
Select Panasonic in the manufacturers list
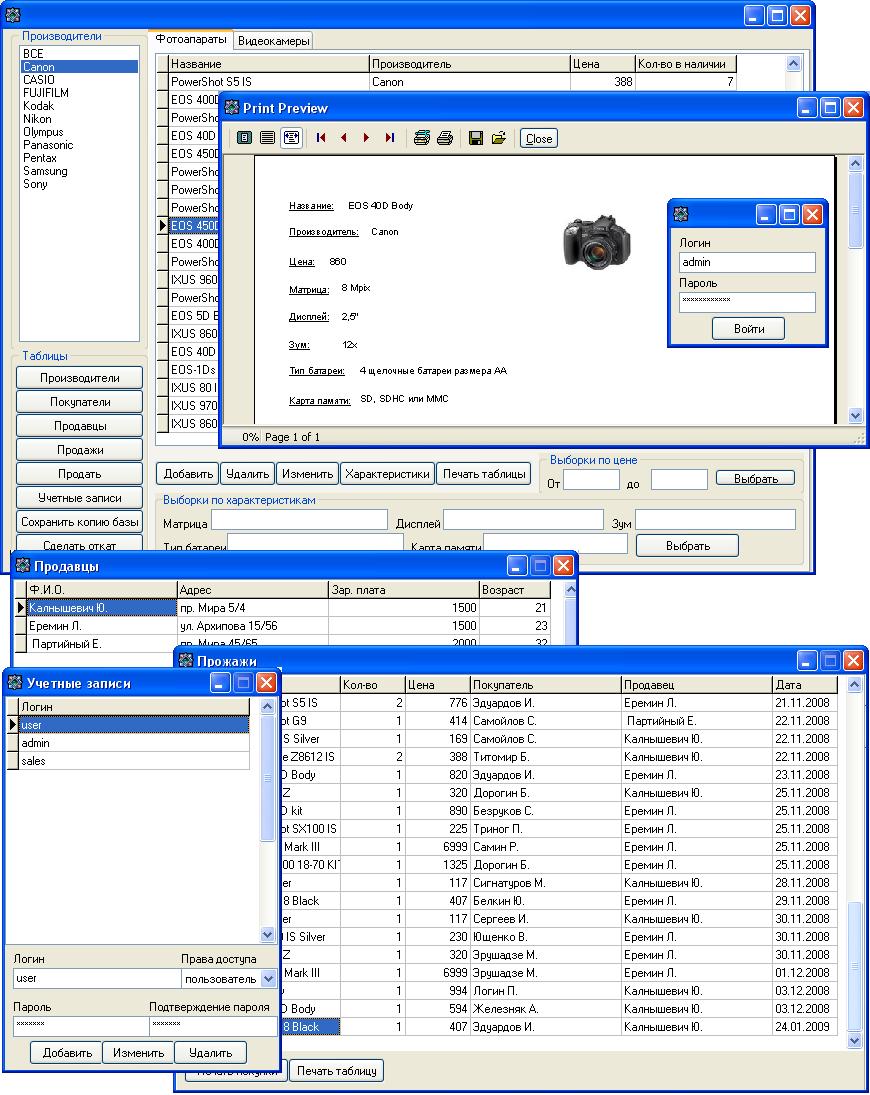pyautogui.click(x=79, y=145)
